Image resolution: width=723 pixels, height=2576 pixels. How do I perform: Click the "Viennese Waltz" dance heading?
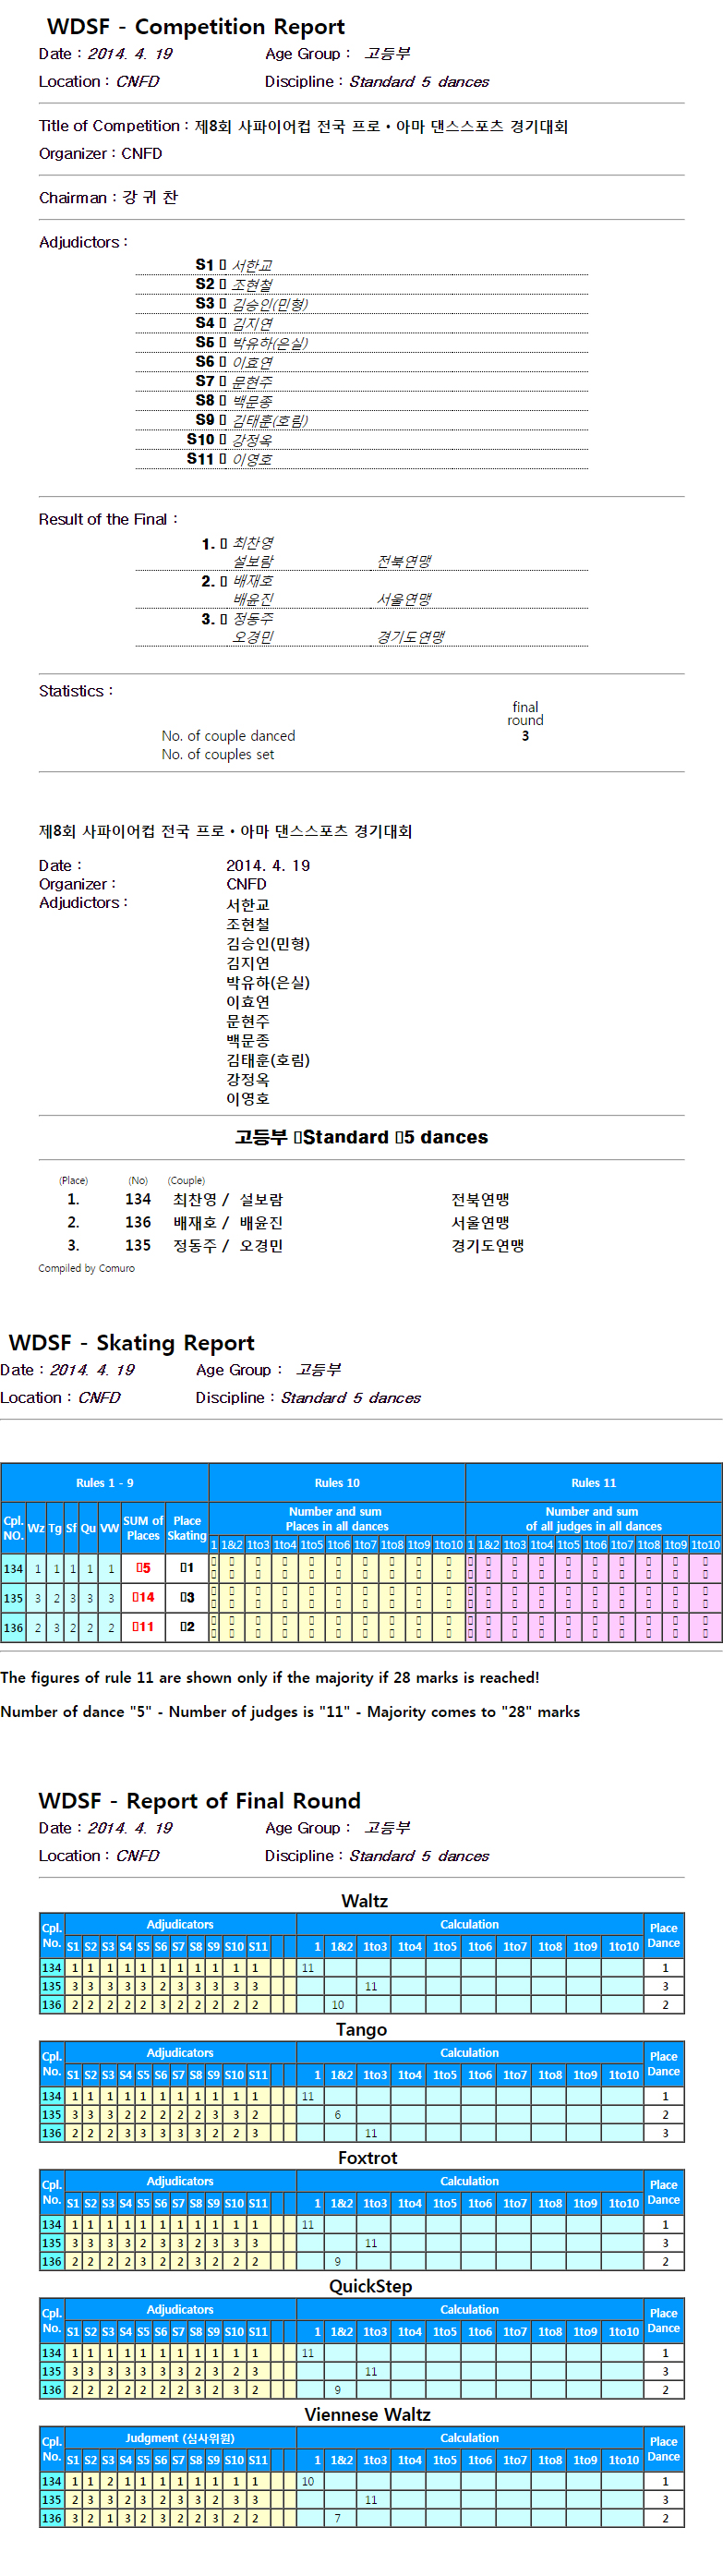(367, 2415)
